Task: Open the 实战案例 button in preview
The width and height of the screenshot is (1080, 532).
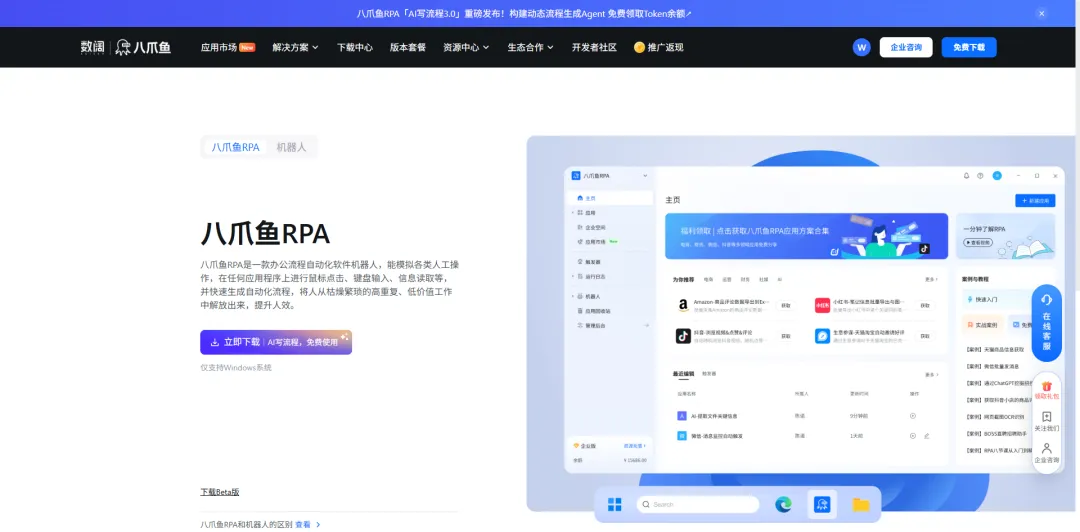Action: 983,325
